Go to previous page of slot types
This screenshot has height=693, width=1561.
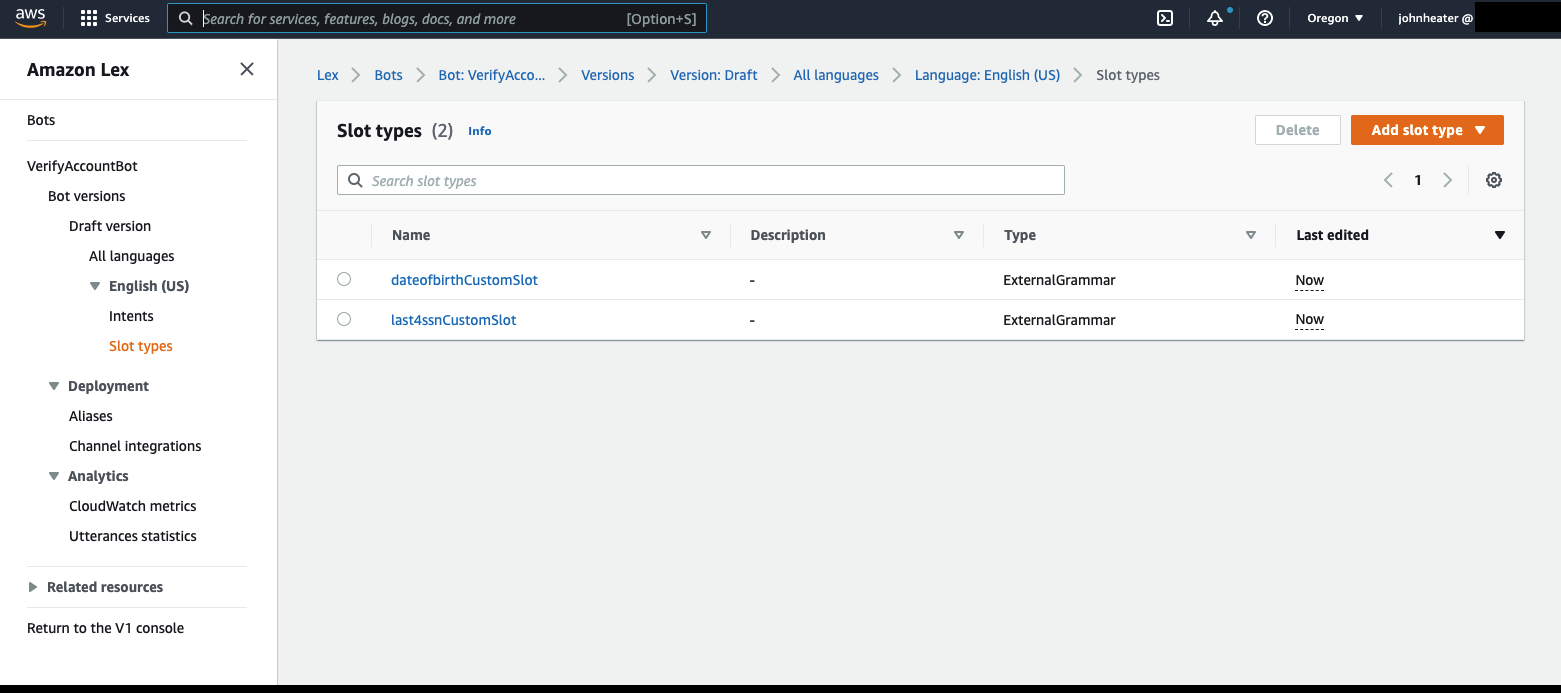pos(1388,180)
